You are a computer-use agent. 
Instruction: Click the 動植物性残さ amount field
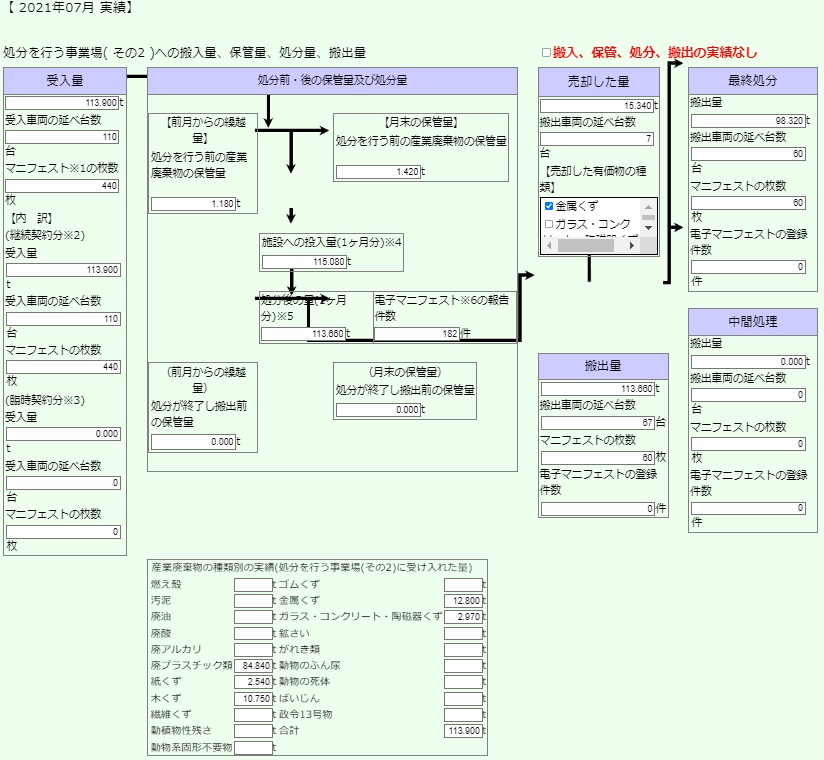[x=253, y=731]
